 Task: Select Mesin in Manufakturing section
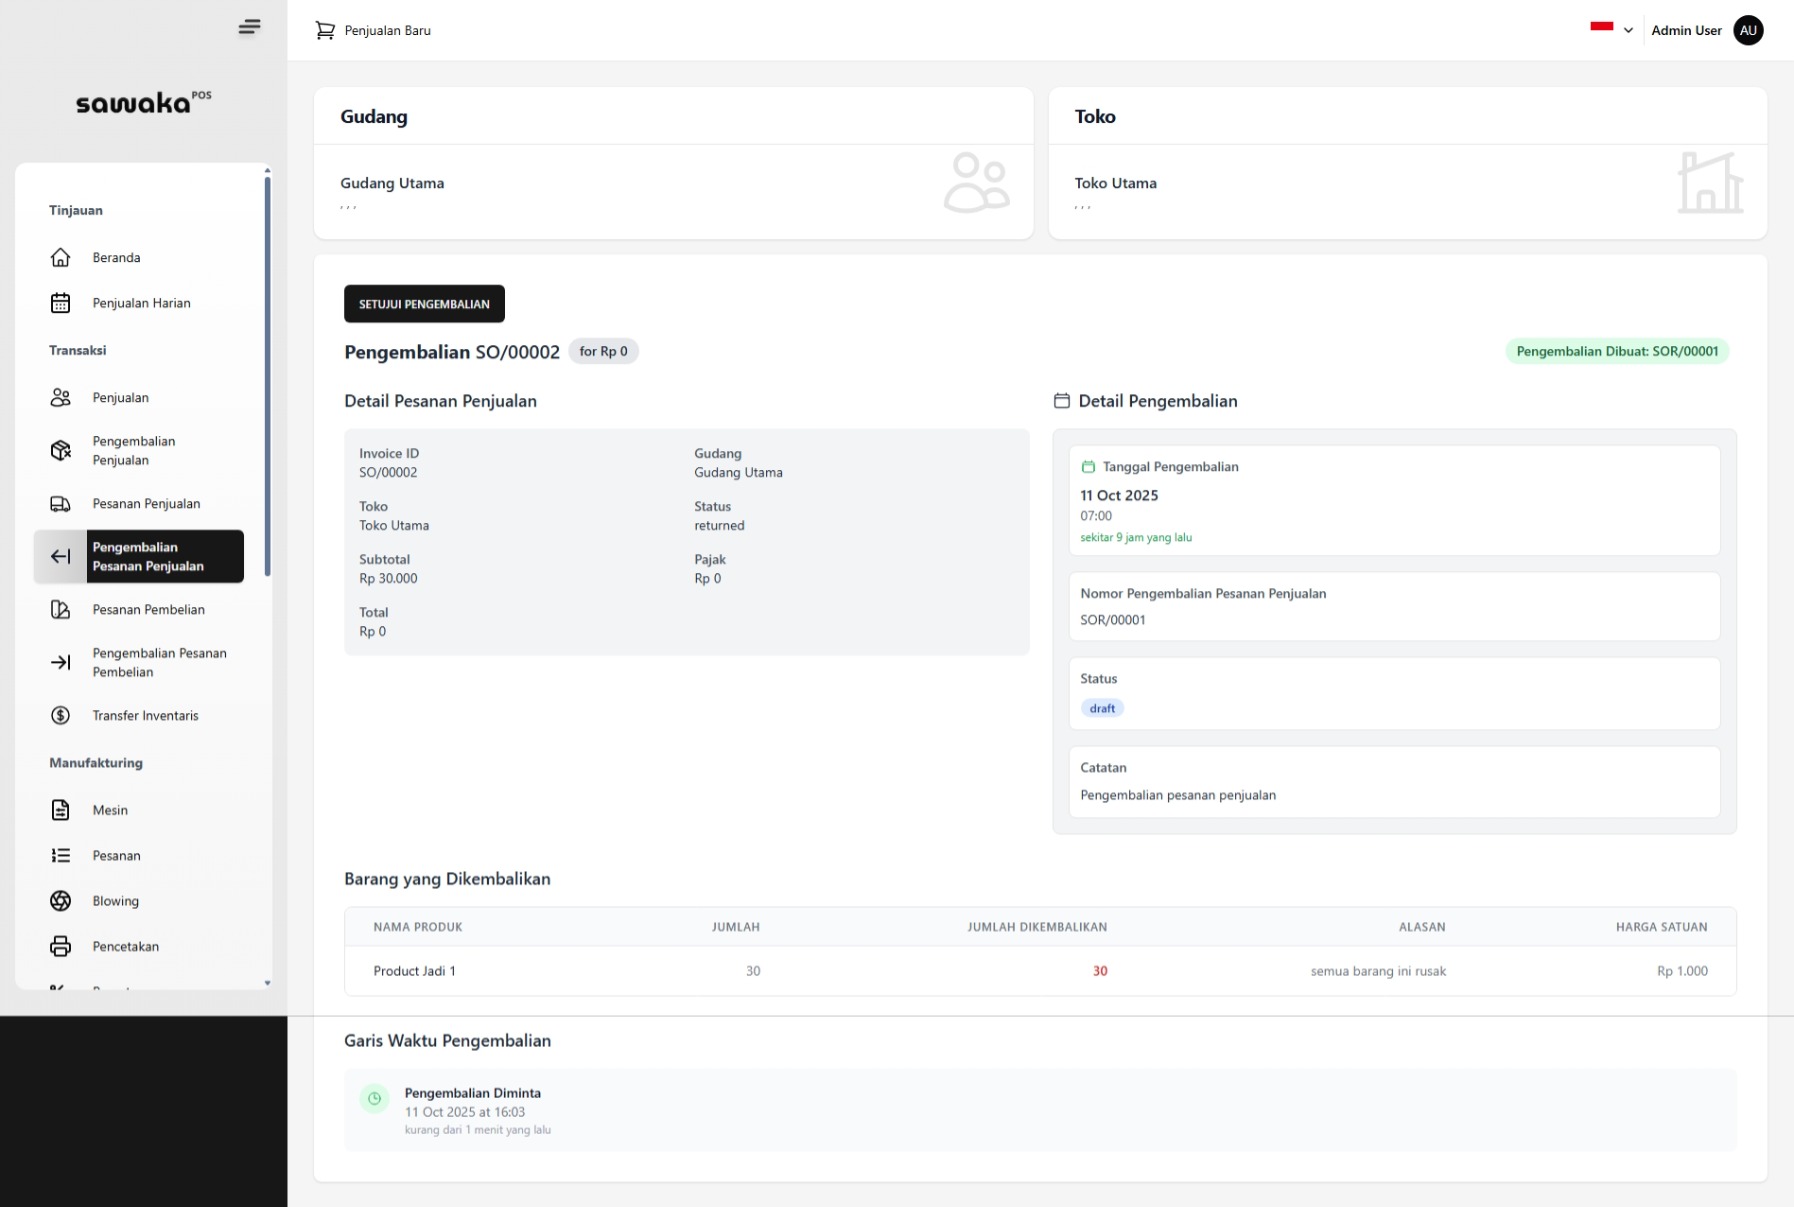pyautogui.click(x=110, y=811)
